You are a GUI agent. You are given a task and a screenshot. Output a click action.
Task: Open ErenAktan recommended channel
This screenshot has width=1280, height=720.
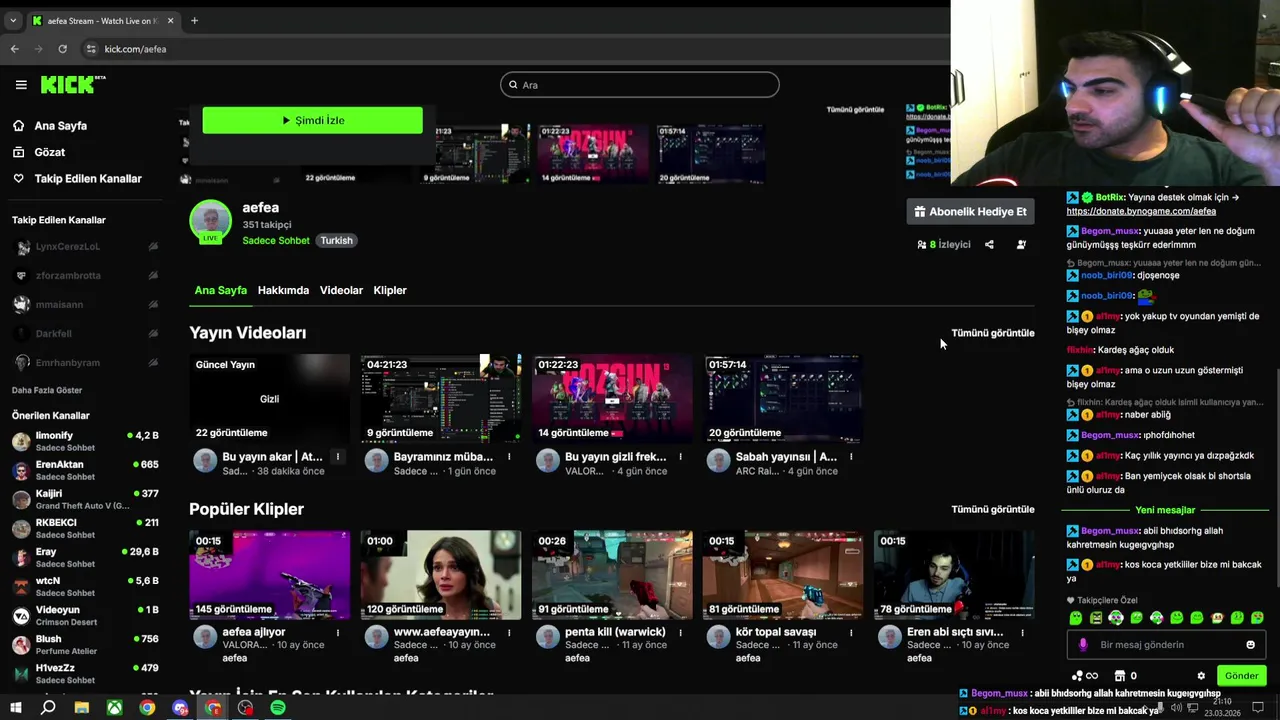85,470
